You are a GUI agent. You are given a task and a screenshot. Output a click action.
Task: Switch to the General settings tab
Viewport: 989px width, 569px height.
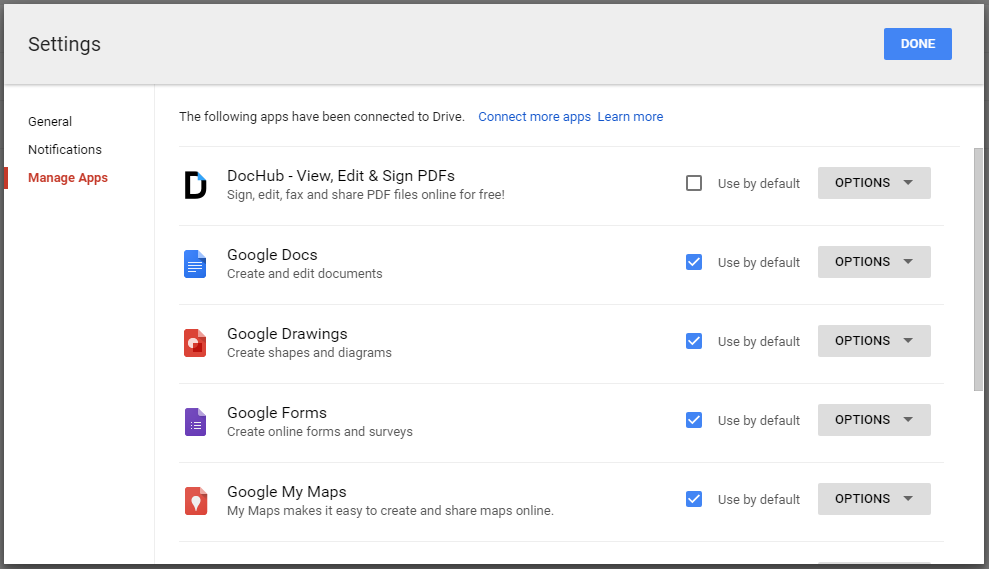50,121
